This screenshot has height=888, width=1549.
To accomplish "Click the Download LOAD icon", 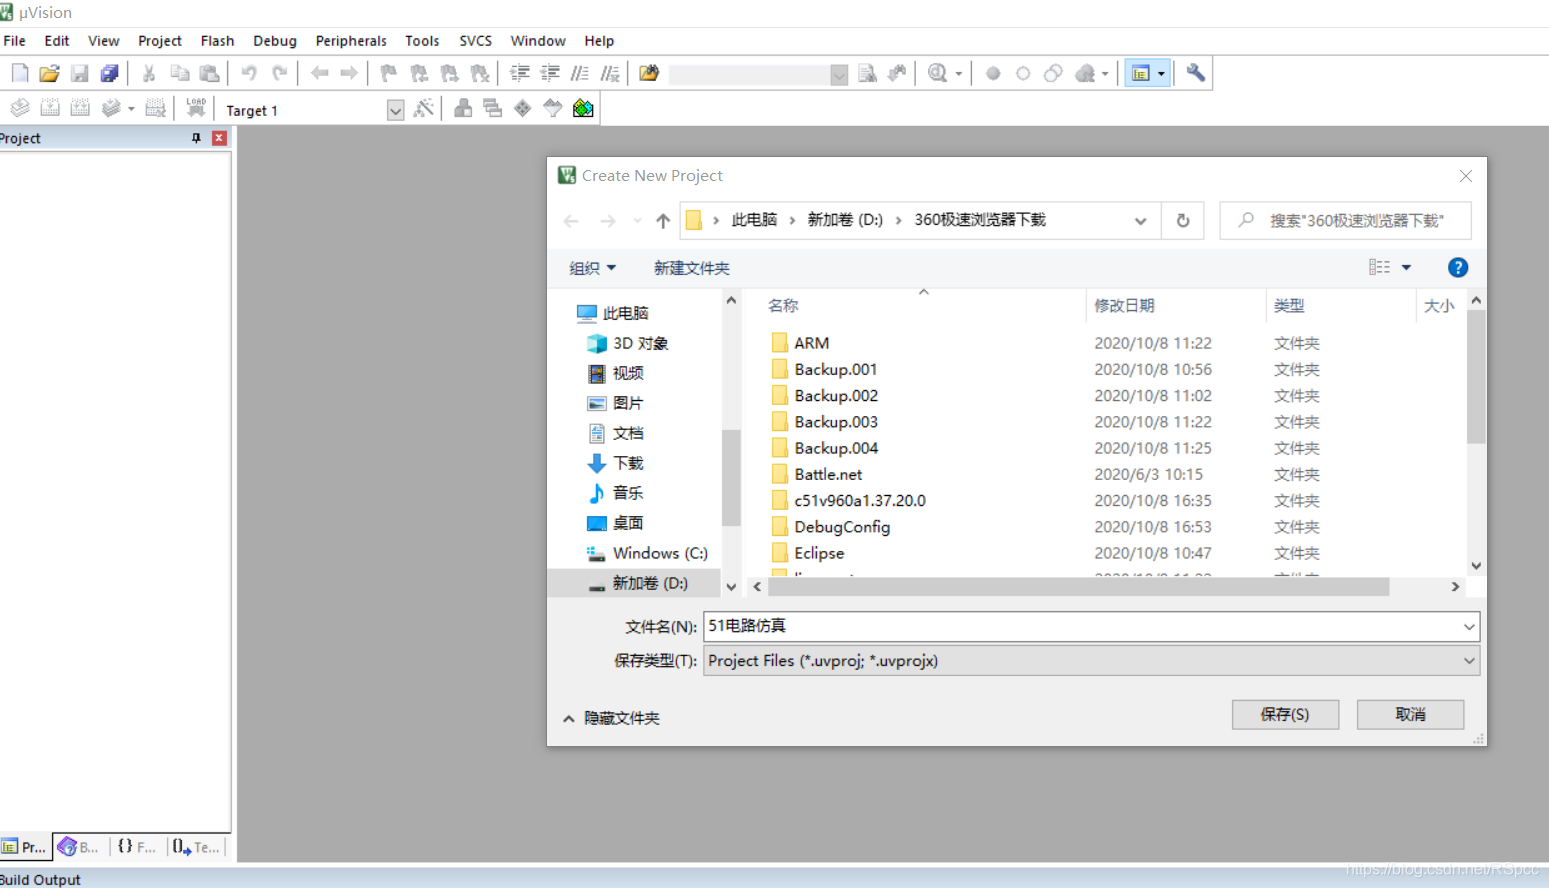I will (196, 108).
